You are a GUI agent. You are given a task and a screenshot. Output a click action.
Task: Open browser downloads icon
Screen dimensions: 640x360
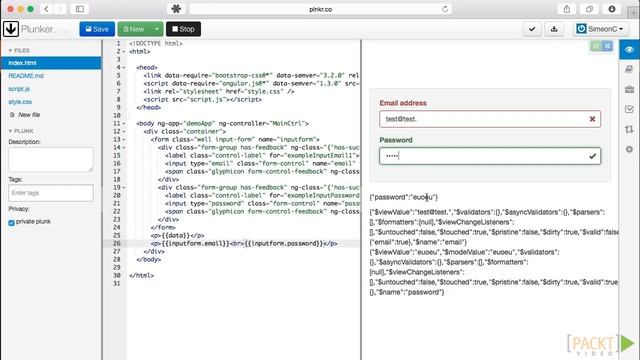[x=611, y=9]
